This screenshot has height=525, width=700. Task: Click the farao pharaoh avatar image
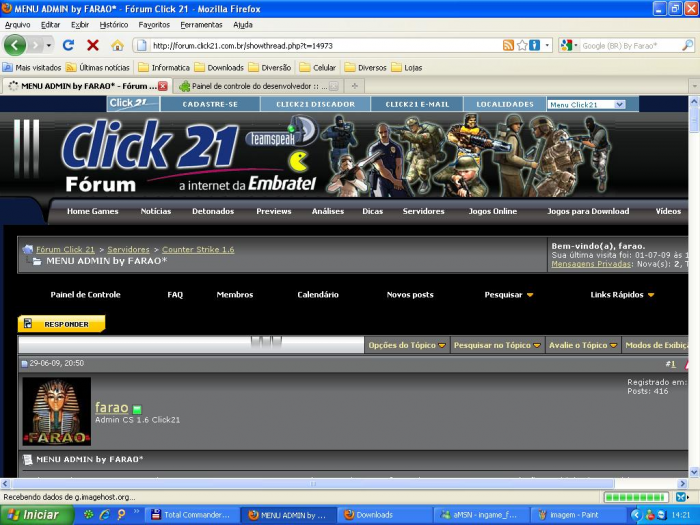(57, 411)
